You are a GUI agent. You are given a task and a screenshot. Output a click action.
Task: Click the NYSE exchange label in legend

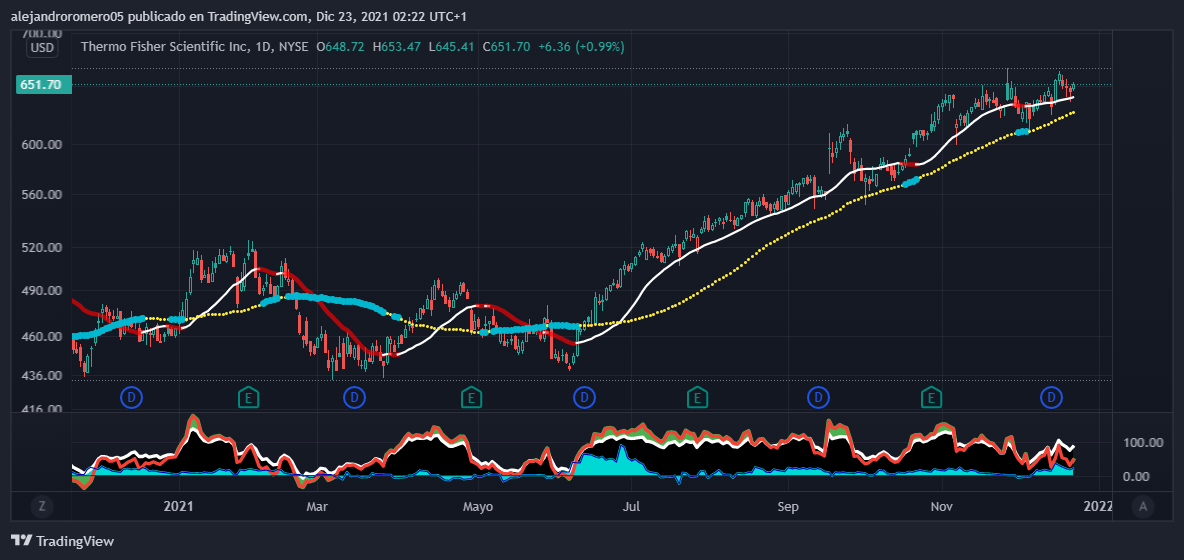[x=293, y=47]
